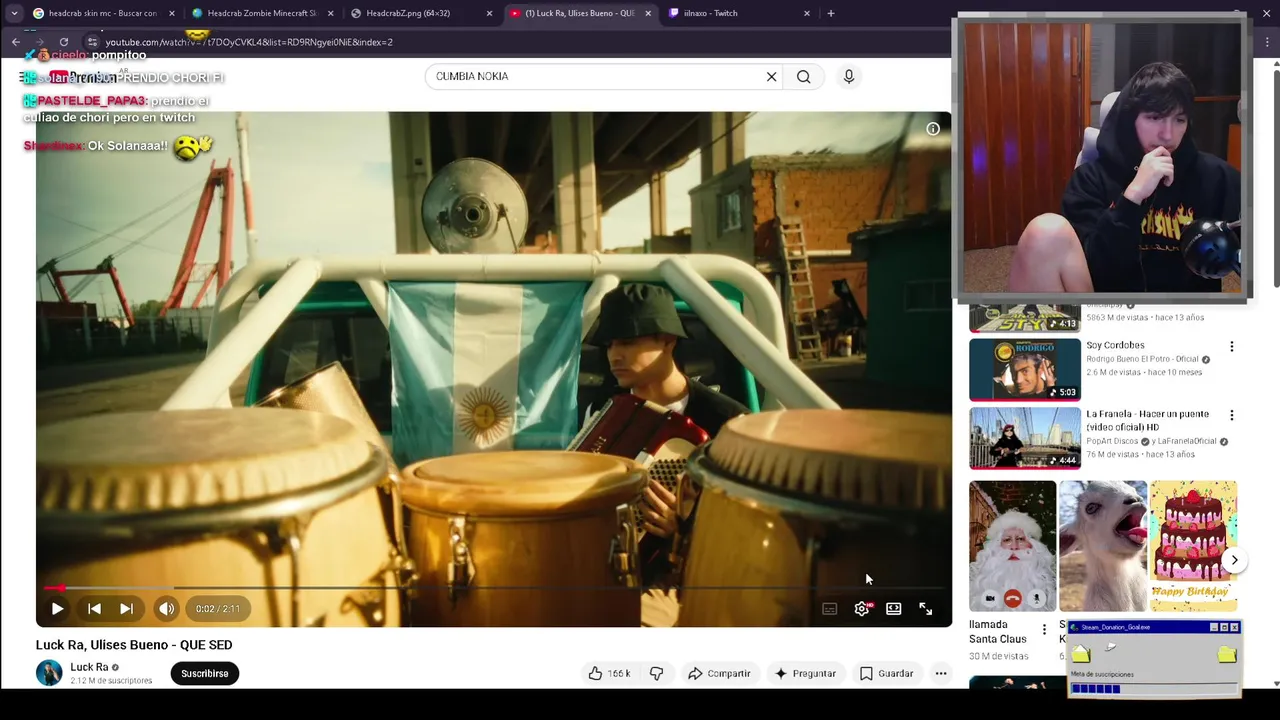Click right folder icon in donation window
1280x720 pixels.
(1227, 654)
